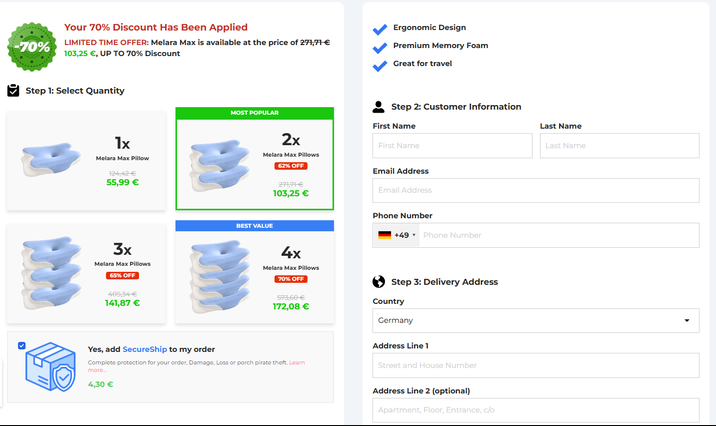Click the 4,30 € SecureShip price
716x426 pixels.
pyautogui.click(x=100, y=384)
